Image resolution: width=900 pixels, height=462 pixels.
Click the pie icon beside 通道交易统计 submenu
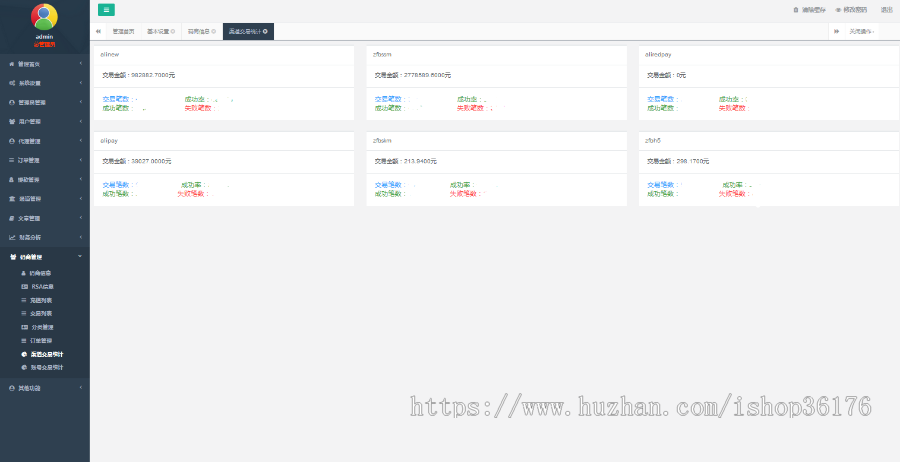pyautogui.click(x=24, y=354)
